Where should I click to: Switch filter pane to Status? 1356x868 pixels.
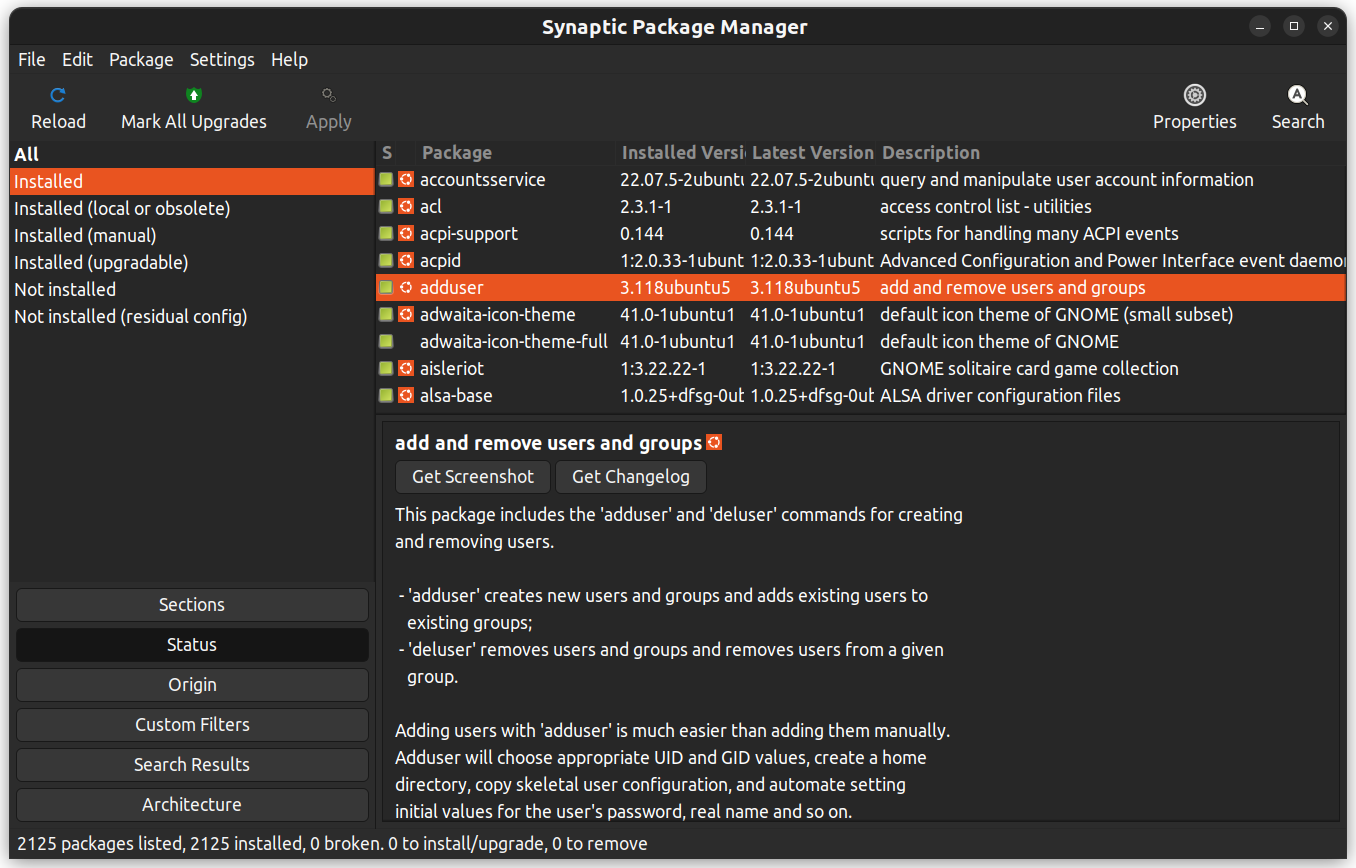point(192,645)
